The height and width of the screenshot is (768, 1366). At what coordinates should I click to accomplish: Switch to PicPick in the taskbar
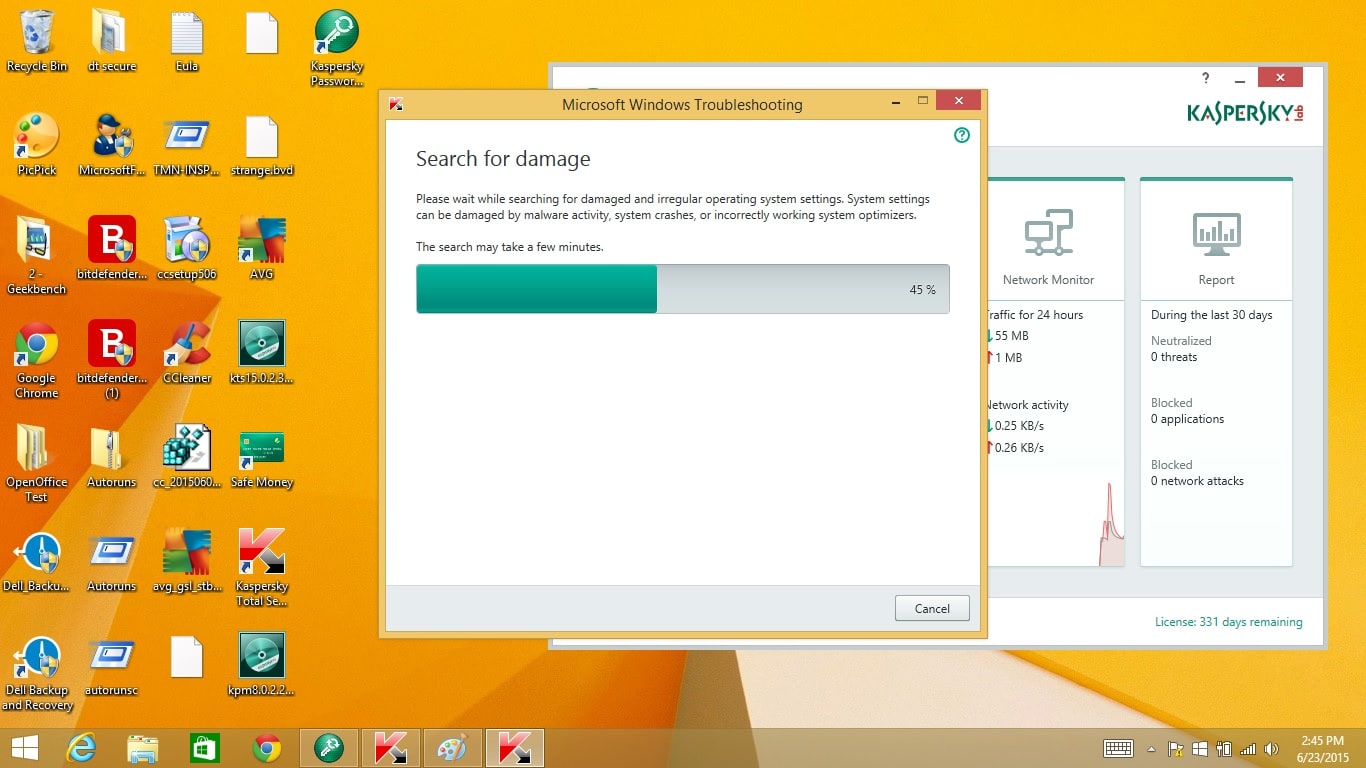(x=452, y=748)
